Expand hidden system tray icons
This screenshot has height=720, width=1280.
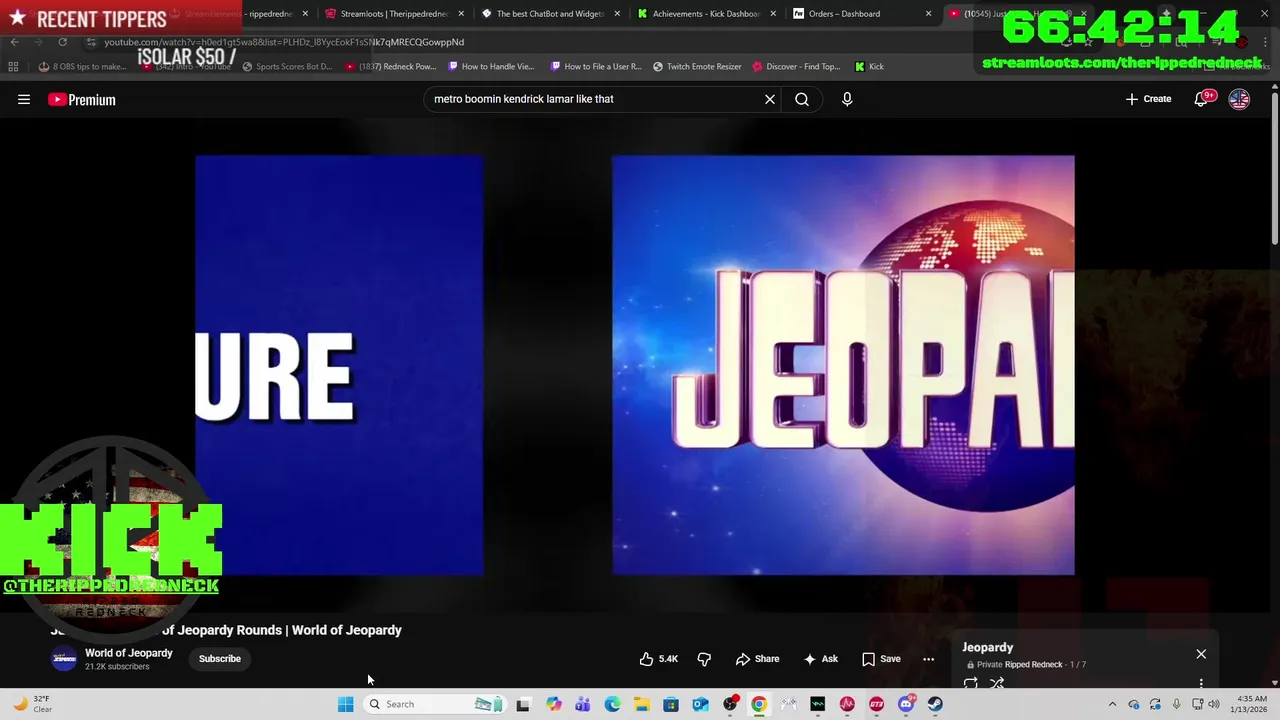(x=1112, y=704)
